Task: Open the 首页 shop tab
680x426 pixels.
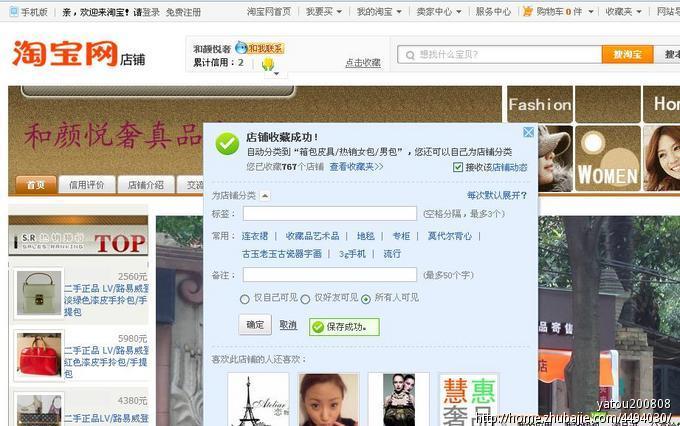Action: coord(36,185)
